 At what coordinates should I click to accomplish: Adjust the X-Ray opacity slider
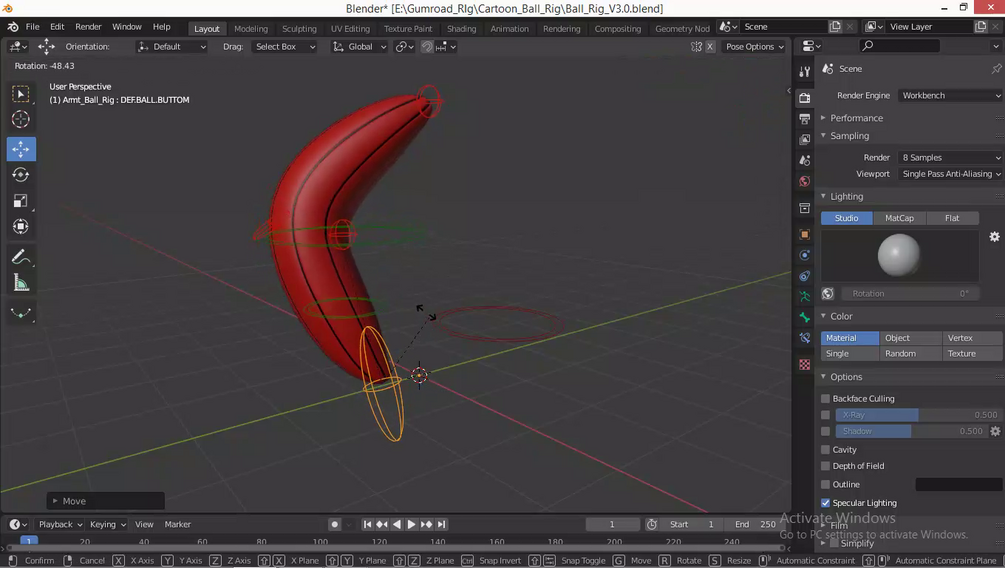918,415
